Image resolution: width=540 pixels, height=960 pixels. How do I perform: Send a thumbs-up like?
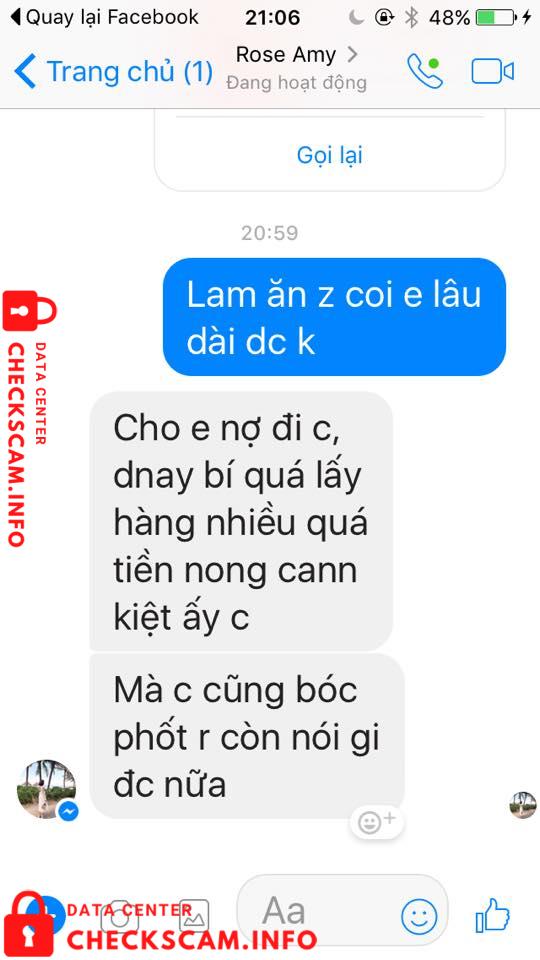[x=492, y=915]
